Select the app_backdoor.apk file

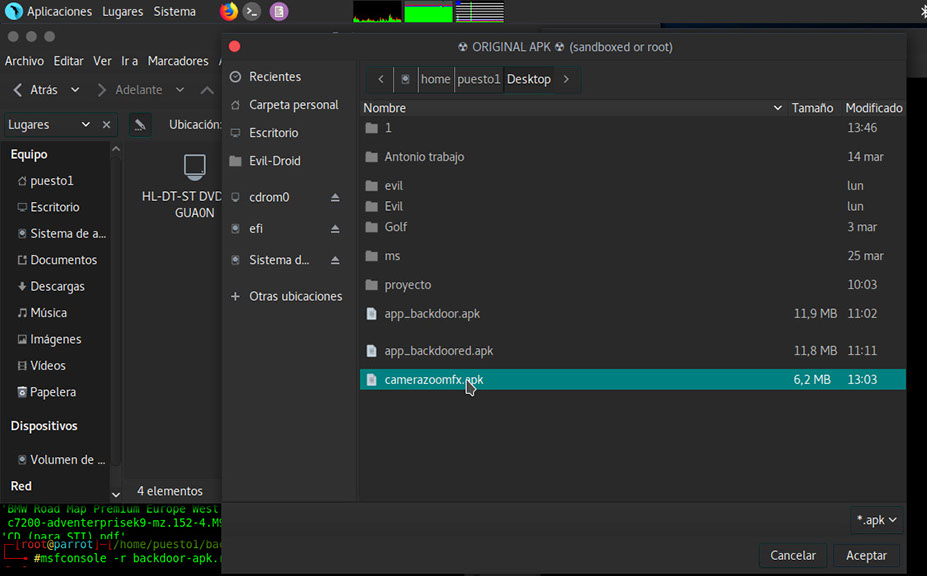pos(432,314)
